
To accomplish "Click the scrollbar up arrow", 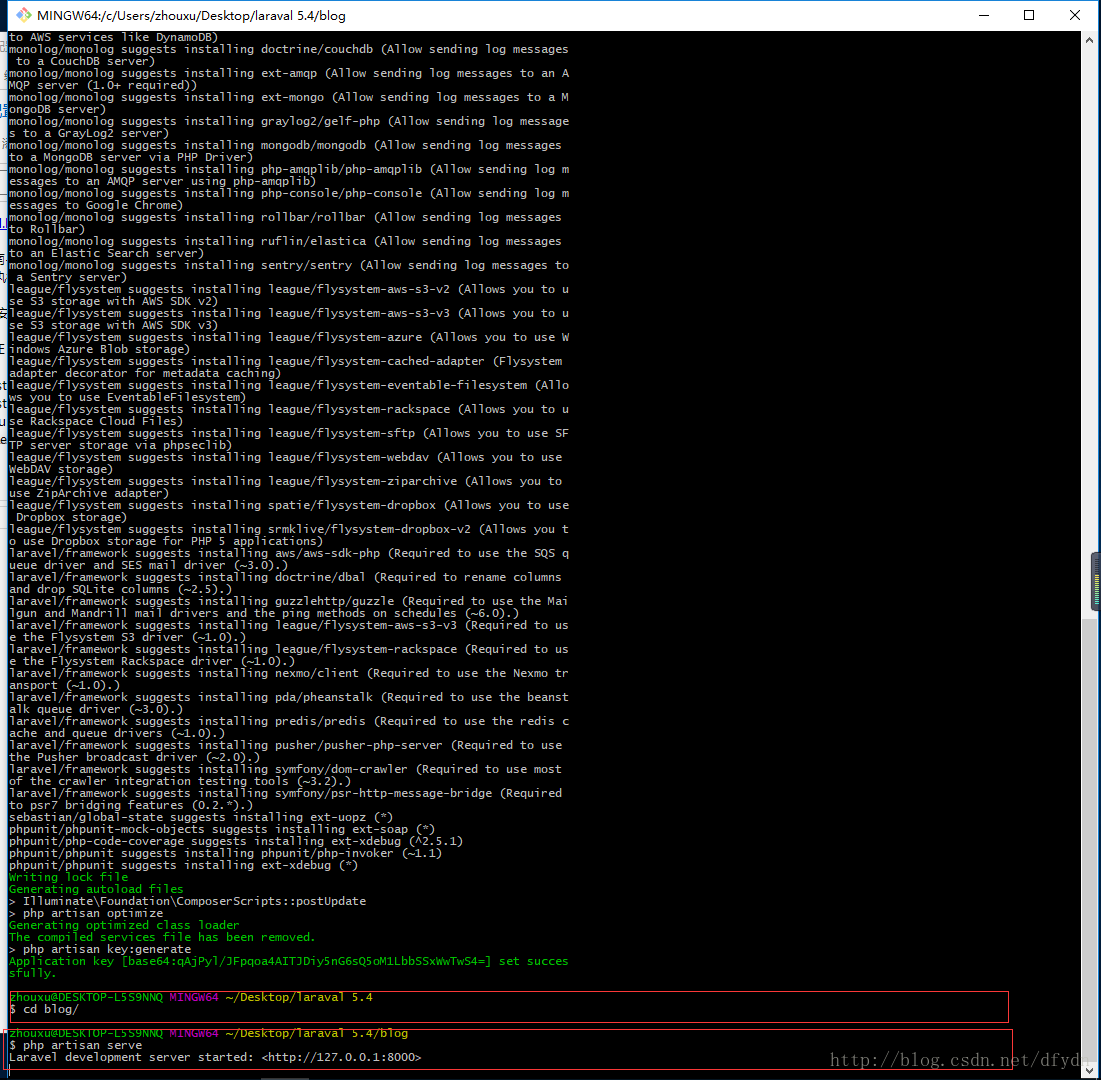I will pos(1089,41).
